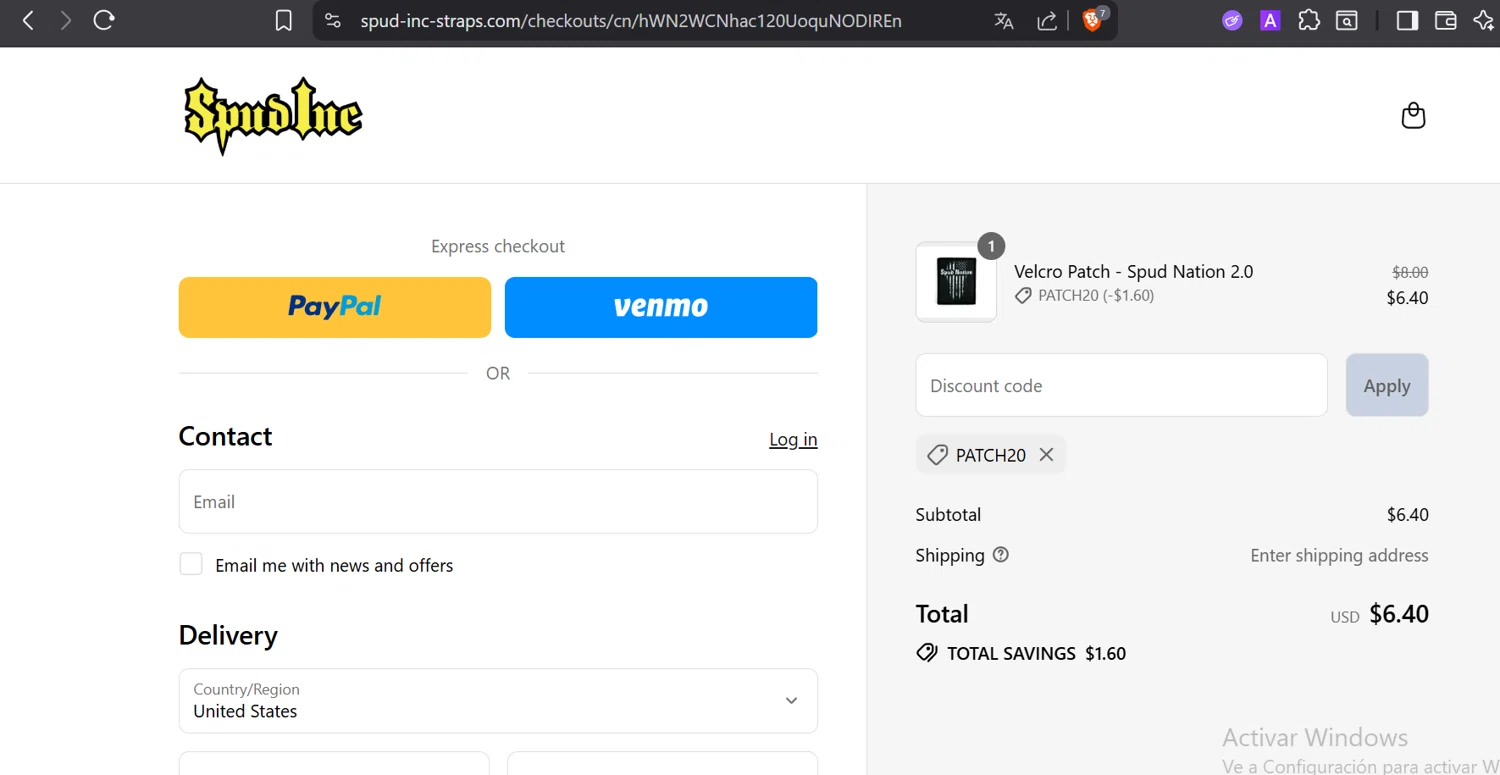
Task: Go forward in browser history
Action: (x=66, y=20)
